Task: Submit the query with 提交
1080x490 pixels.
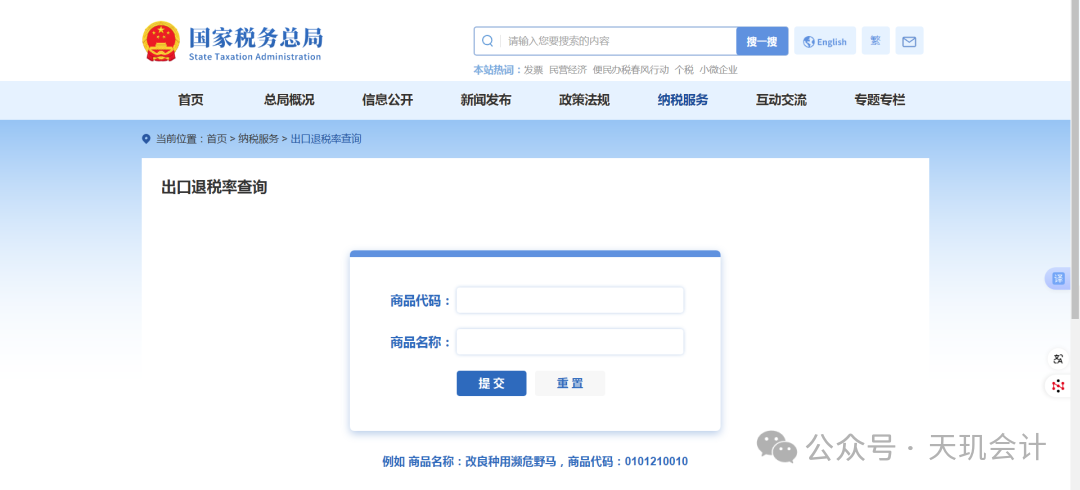Action: point(492,383)
